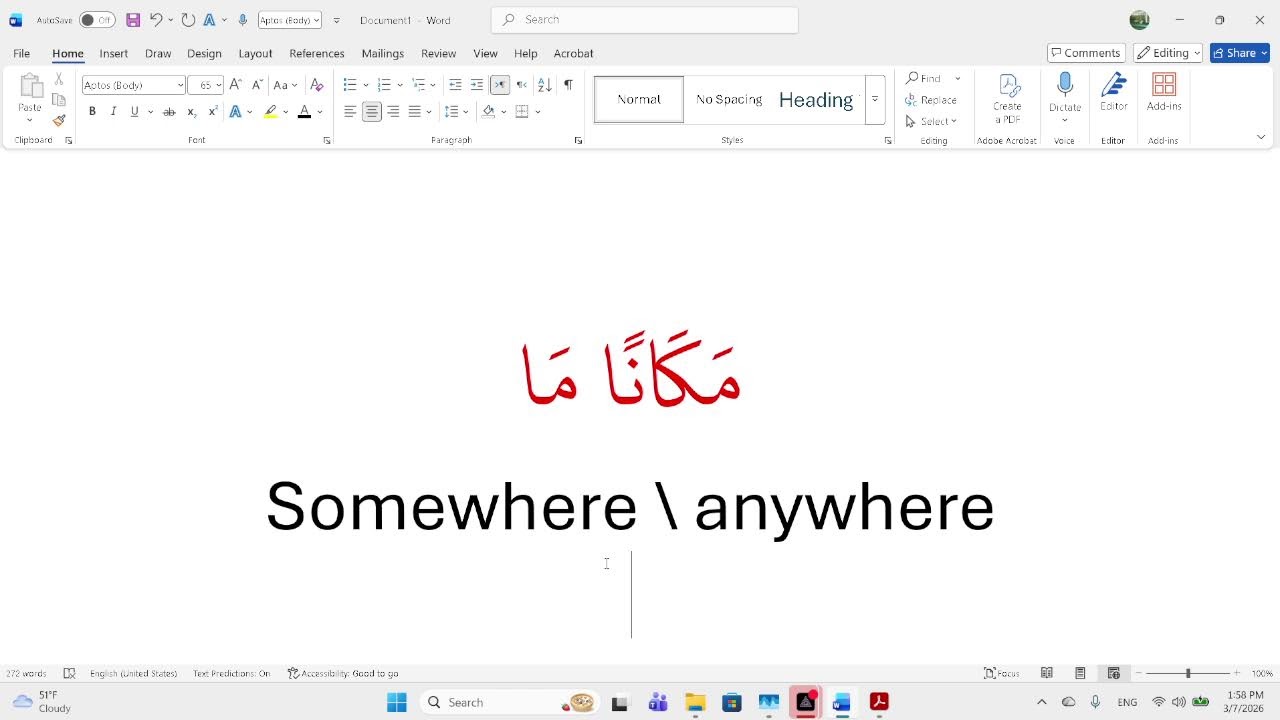Click the Copy icon in Clipboard group
Viewport: 1280px width, 720px height.
(59, 100)
